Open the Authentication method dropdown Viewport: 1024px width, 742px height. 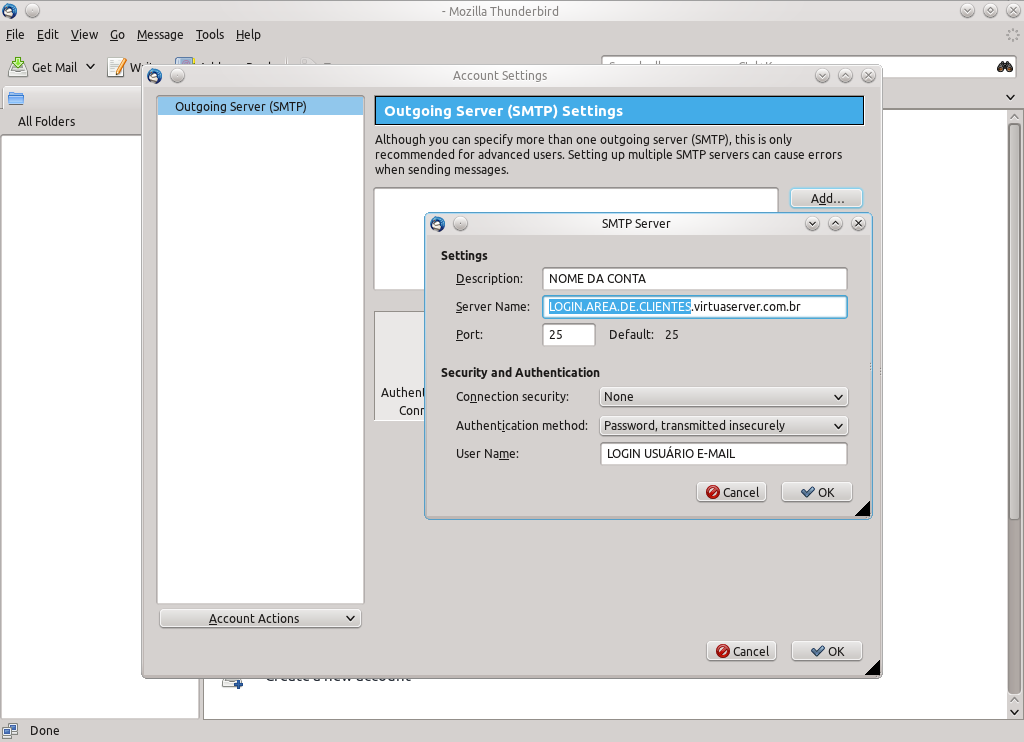(724, 426)
